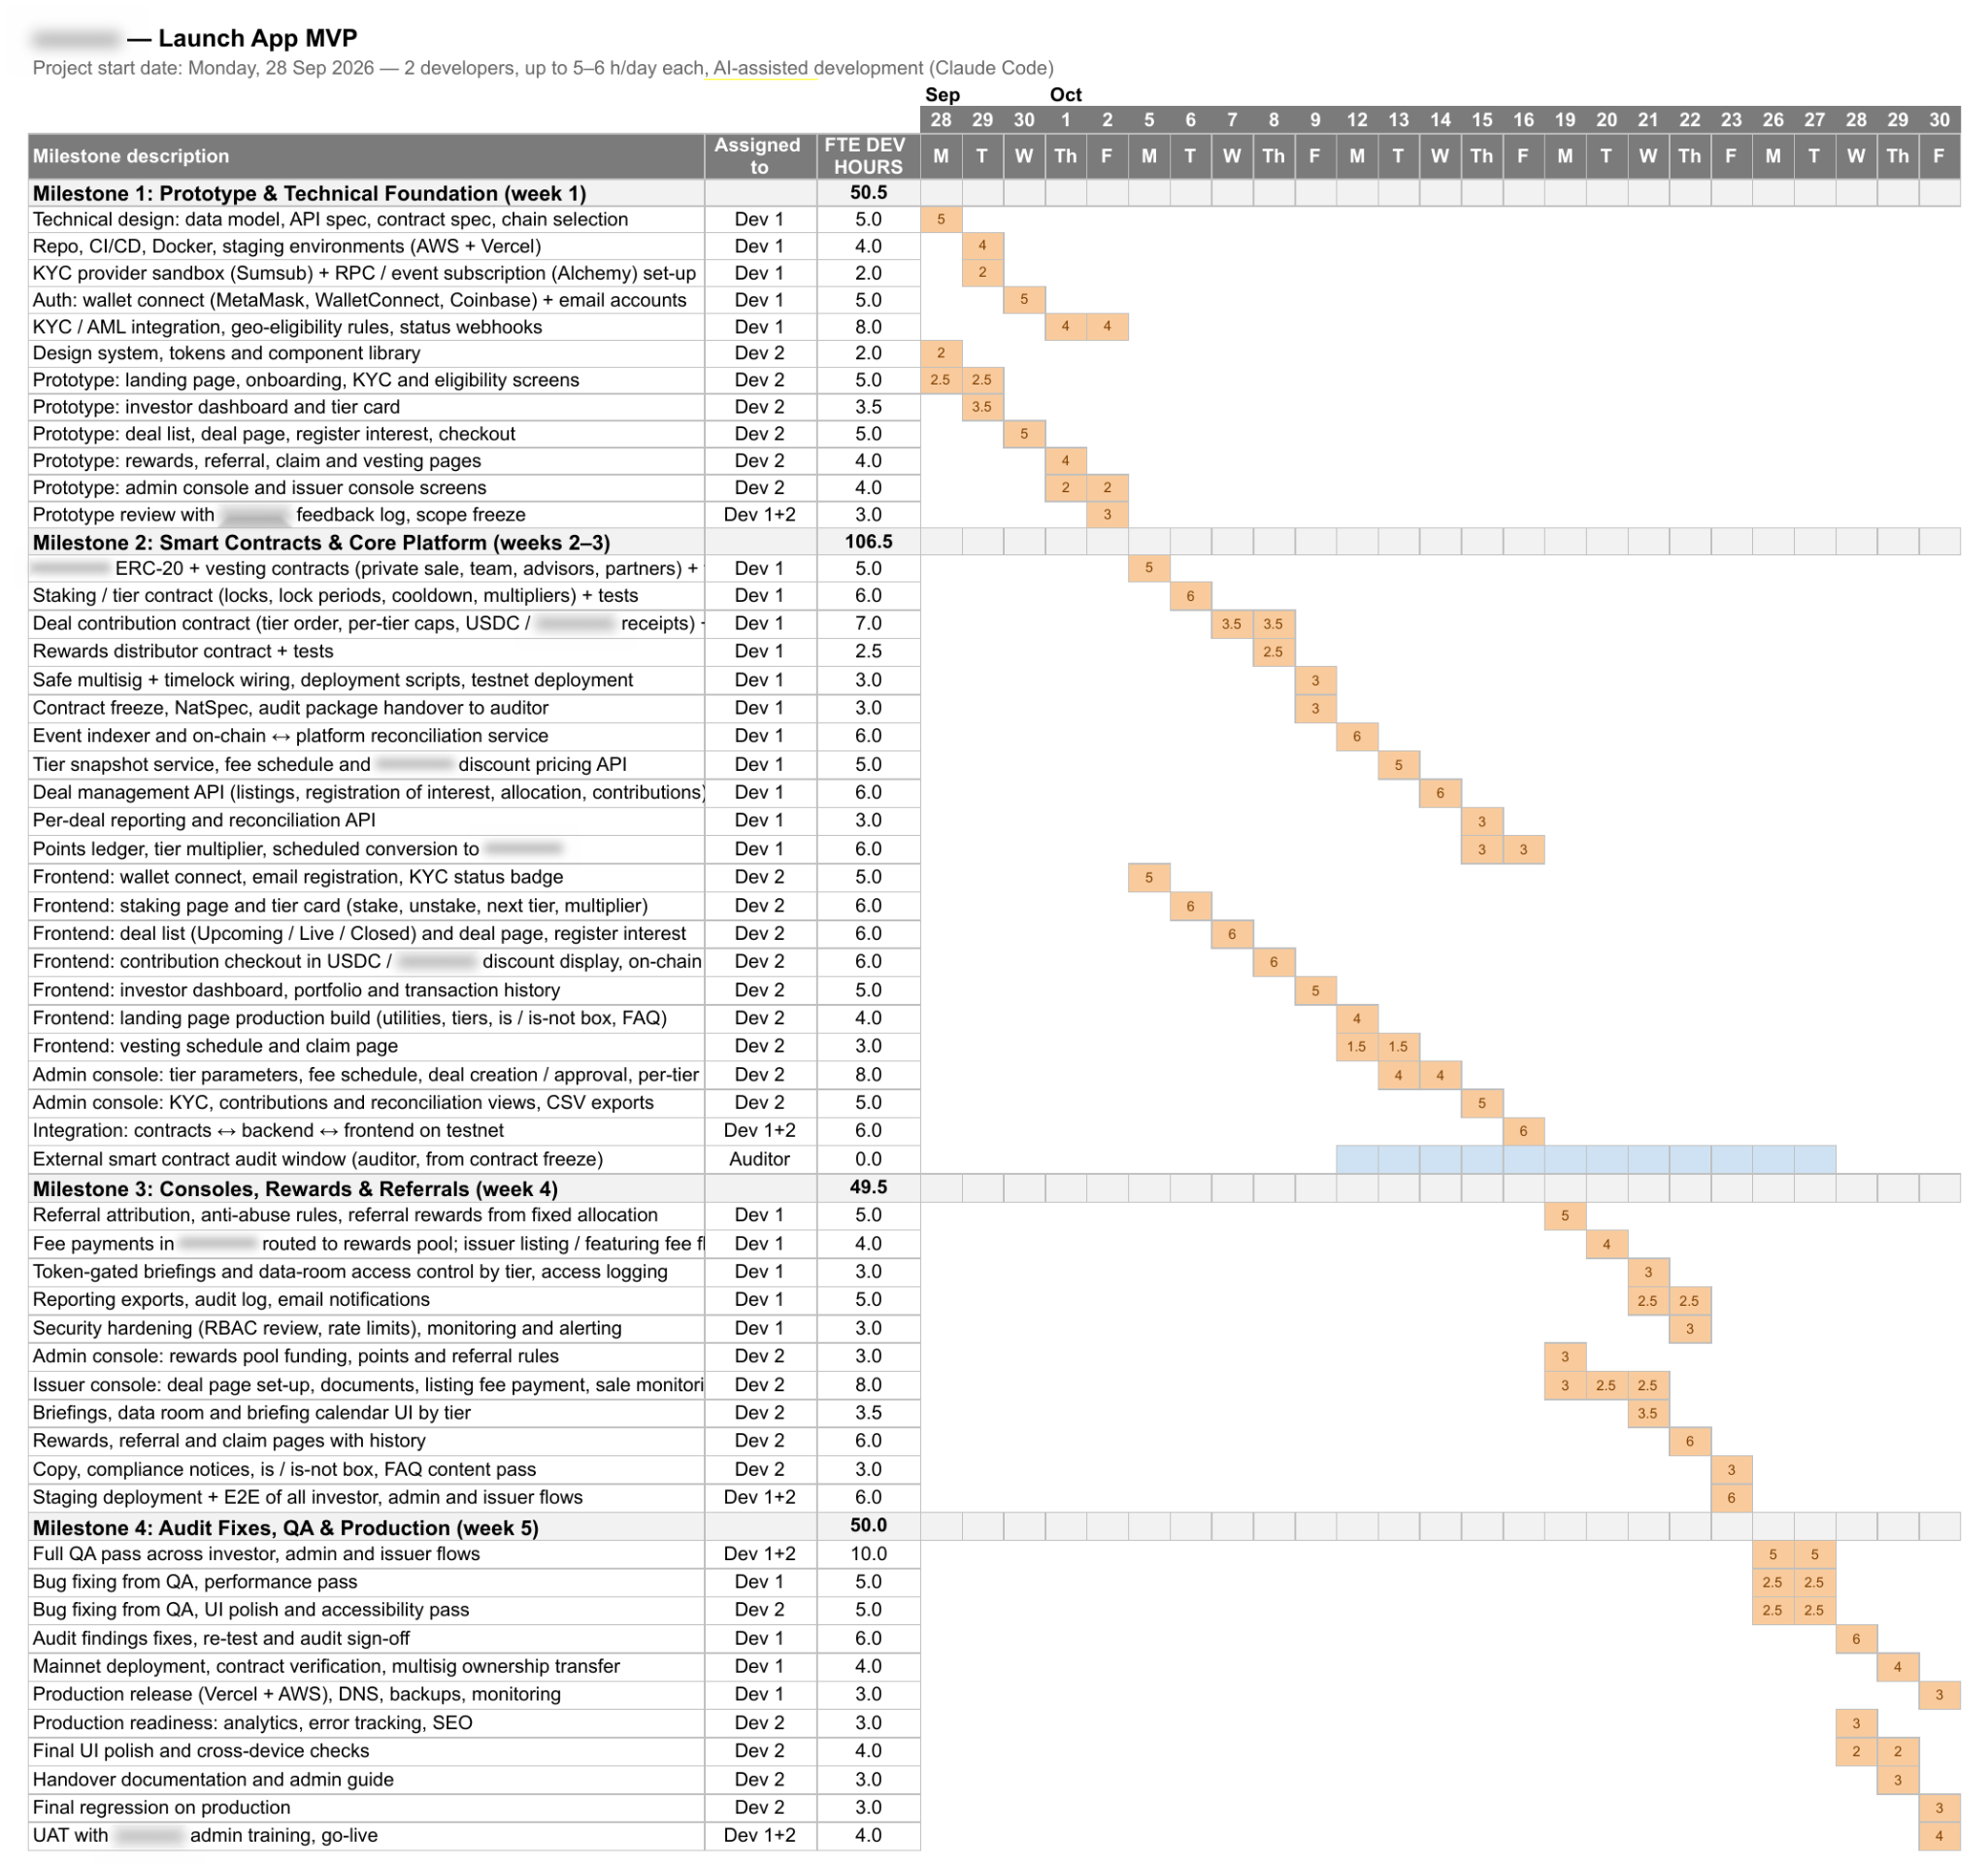Screen dimensions: 1988x1867
Task: Click the 8.0 hours cell for KYC / AML integration
Action: [867, 327]
